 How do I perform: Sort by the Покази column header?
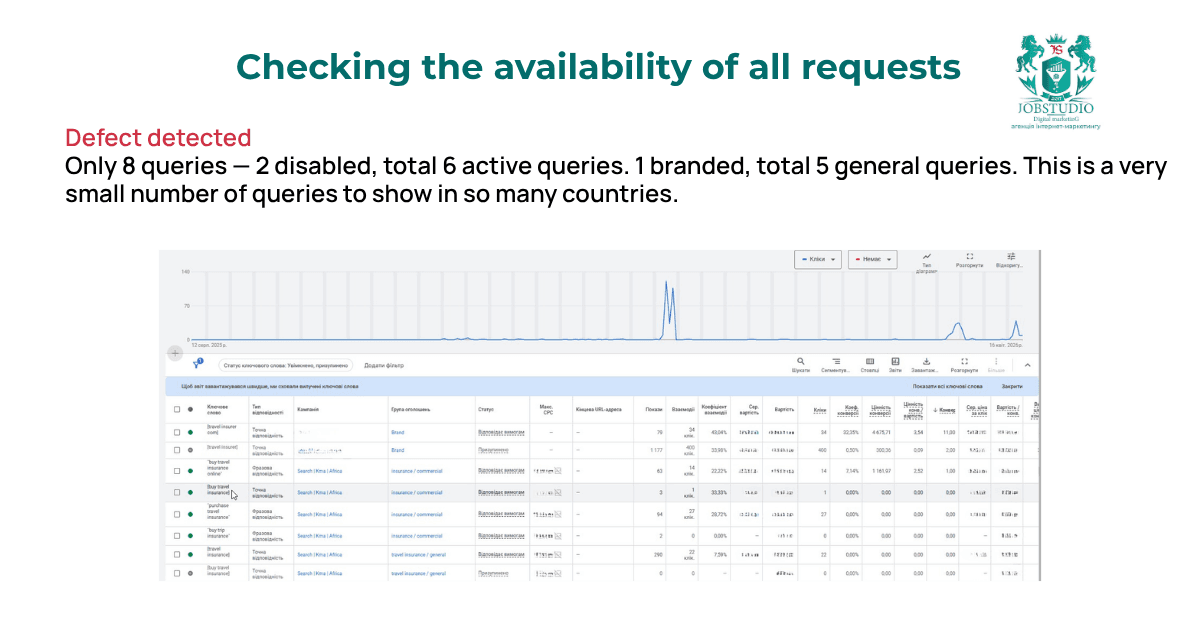tap(654, 409)
